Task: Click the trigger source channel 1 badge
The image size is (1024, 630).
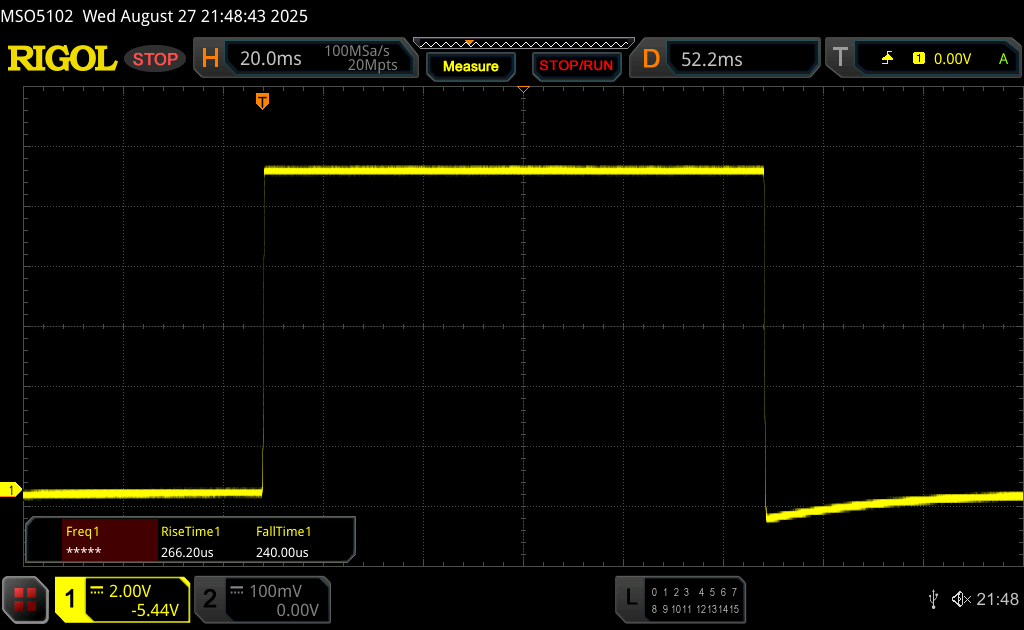Action: [x=919, y=59]
